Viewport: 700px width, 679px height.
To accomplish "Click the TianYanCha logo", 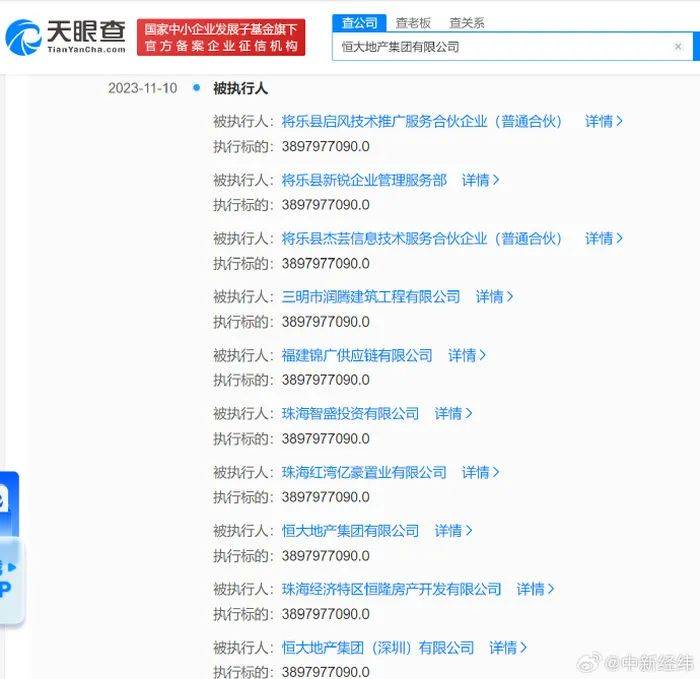I will (66, 37).
